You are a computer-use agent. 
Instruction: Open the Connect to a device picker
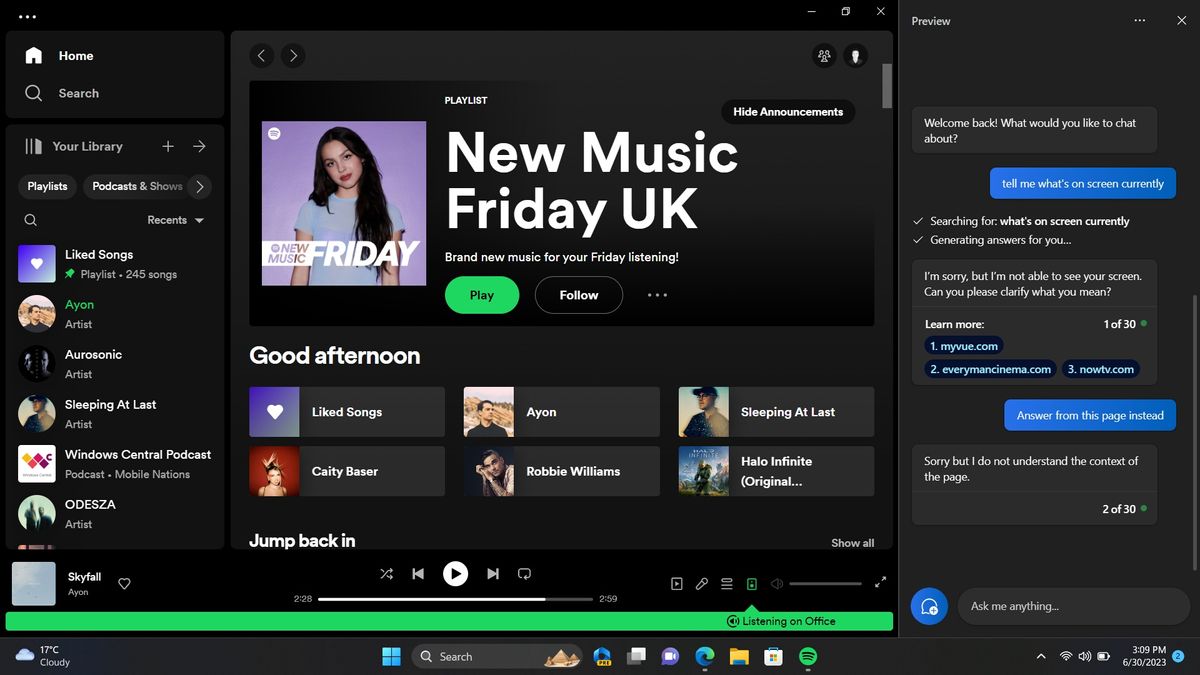[x=751, y=583]
